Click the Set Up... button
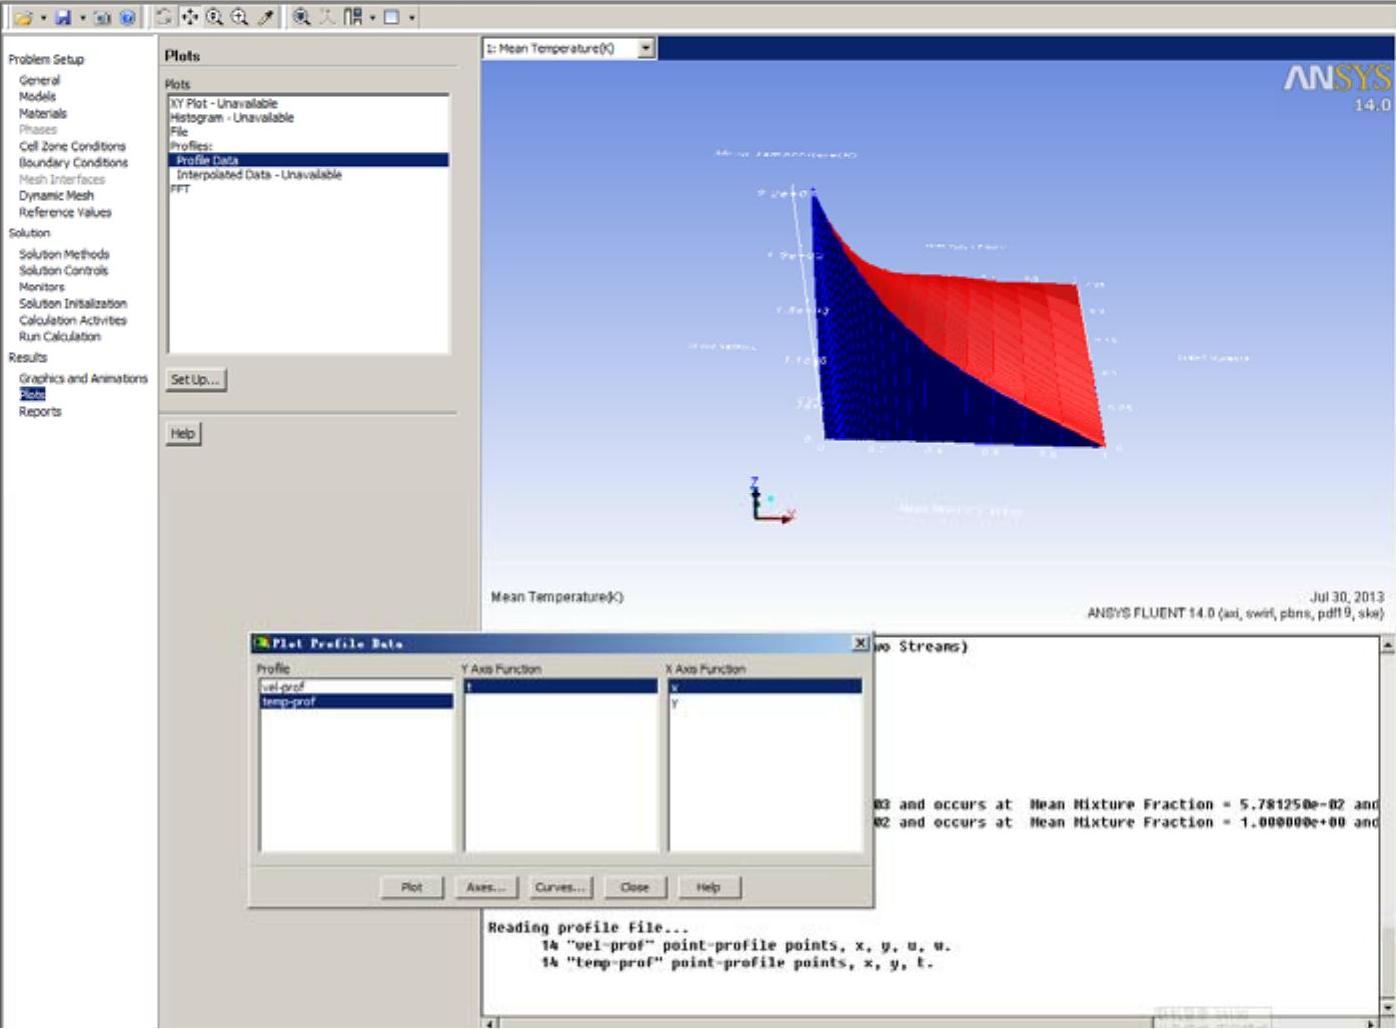The height and width of the screenshot is (1029, 1396). (x=195, y=380)
